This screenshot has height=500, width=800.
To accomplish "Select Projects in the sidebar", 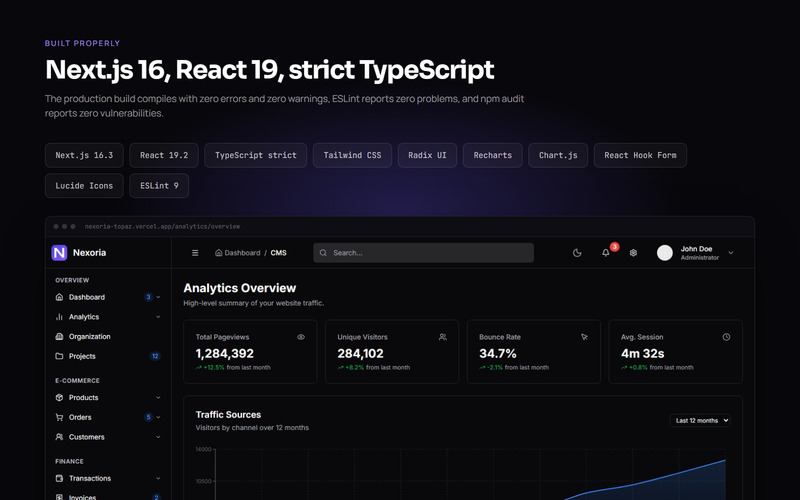I will click(108, 356).
